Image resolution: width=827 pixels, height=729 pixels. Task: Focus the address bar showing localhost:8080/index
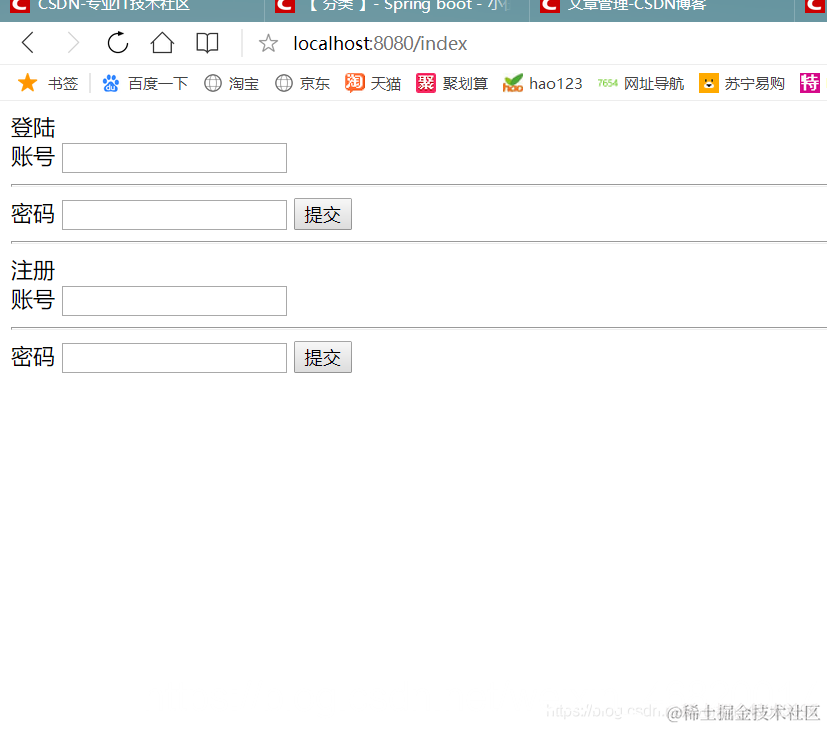point(380,43)
